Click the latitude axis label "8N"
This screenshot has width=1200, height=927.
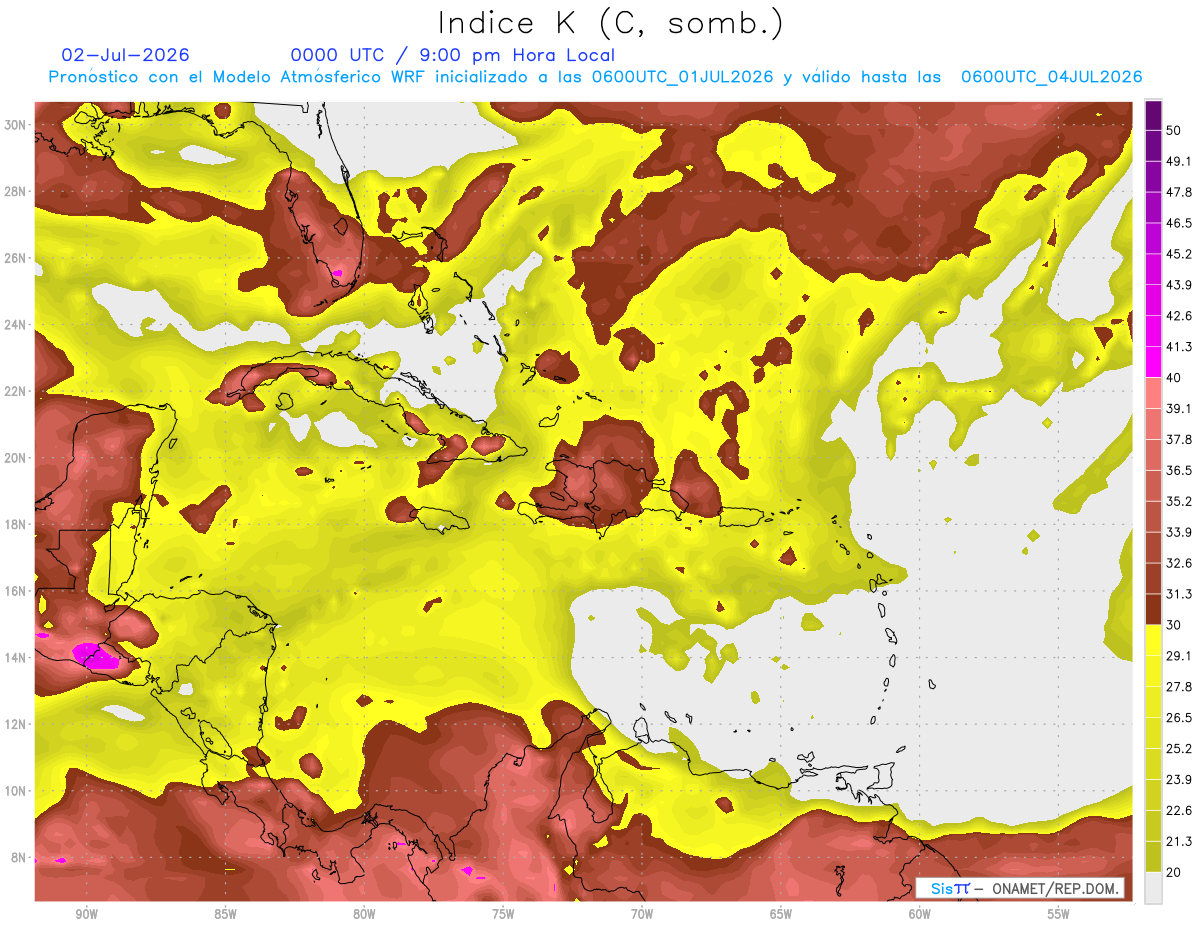[x=20, y=858]
